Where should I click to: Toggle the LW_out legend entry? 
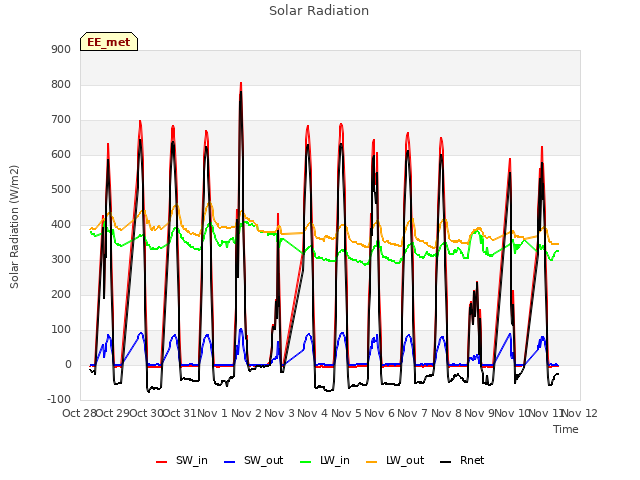pyautogui.click(x=395, y=460)
